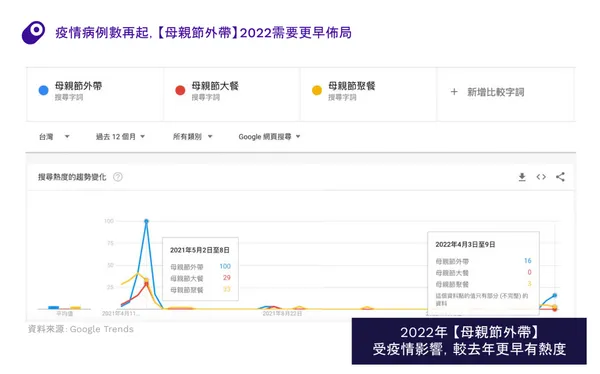This screenshot has width=600, height=374.
Task: Click the dark banner 2022年【母親節外帶】 text
Action: (469, 332)
